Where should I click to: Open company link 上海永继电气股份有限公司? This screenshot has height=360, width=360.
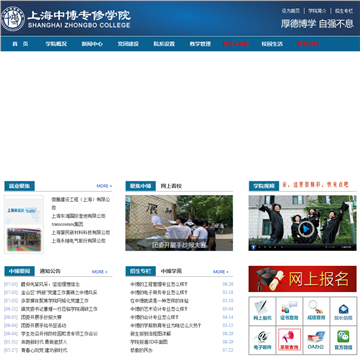pyautogui.click(x=78, y=241)
